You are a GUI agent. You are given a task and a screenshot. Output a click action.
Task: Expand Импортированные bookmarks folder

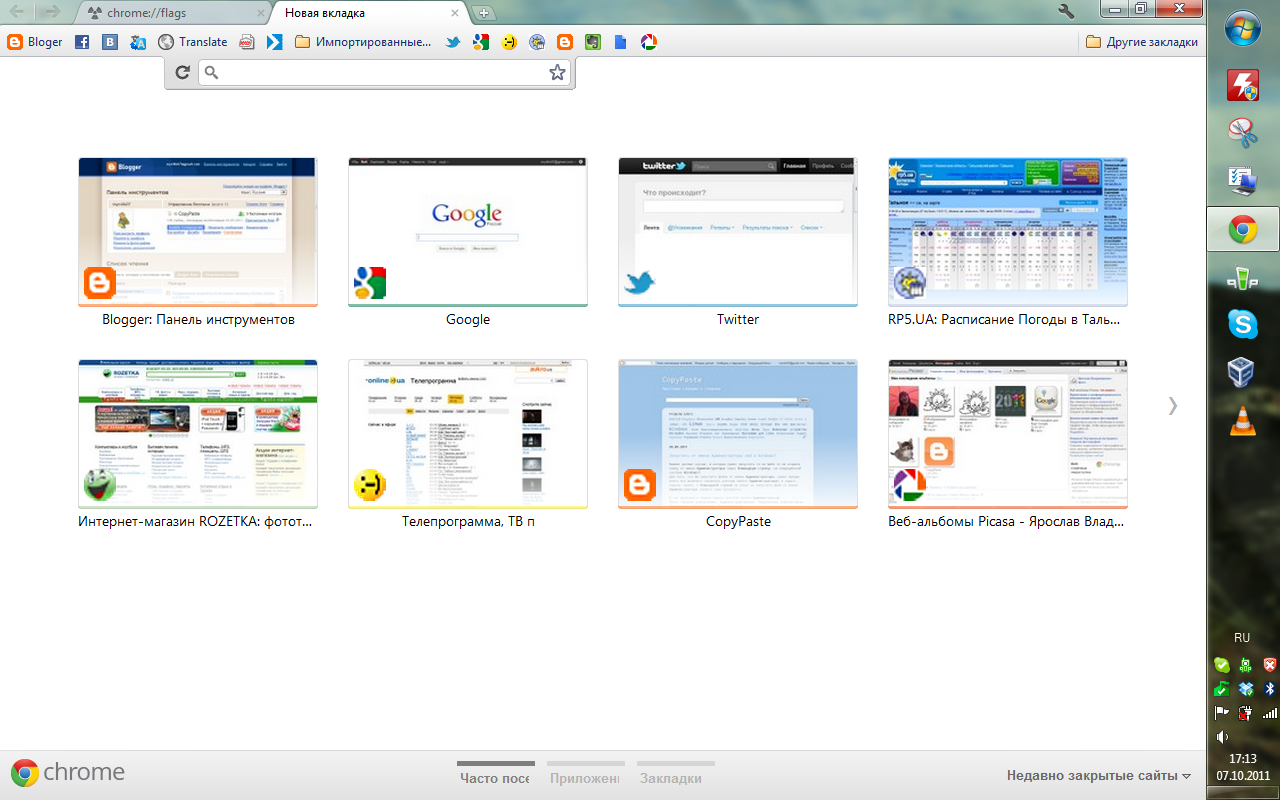click(x=364, y=42)
